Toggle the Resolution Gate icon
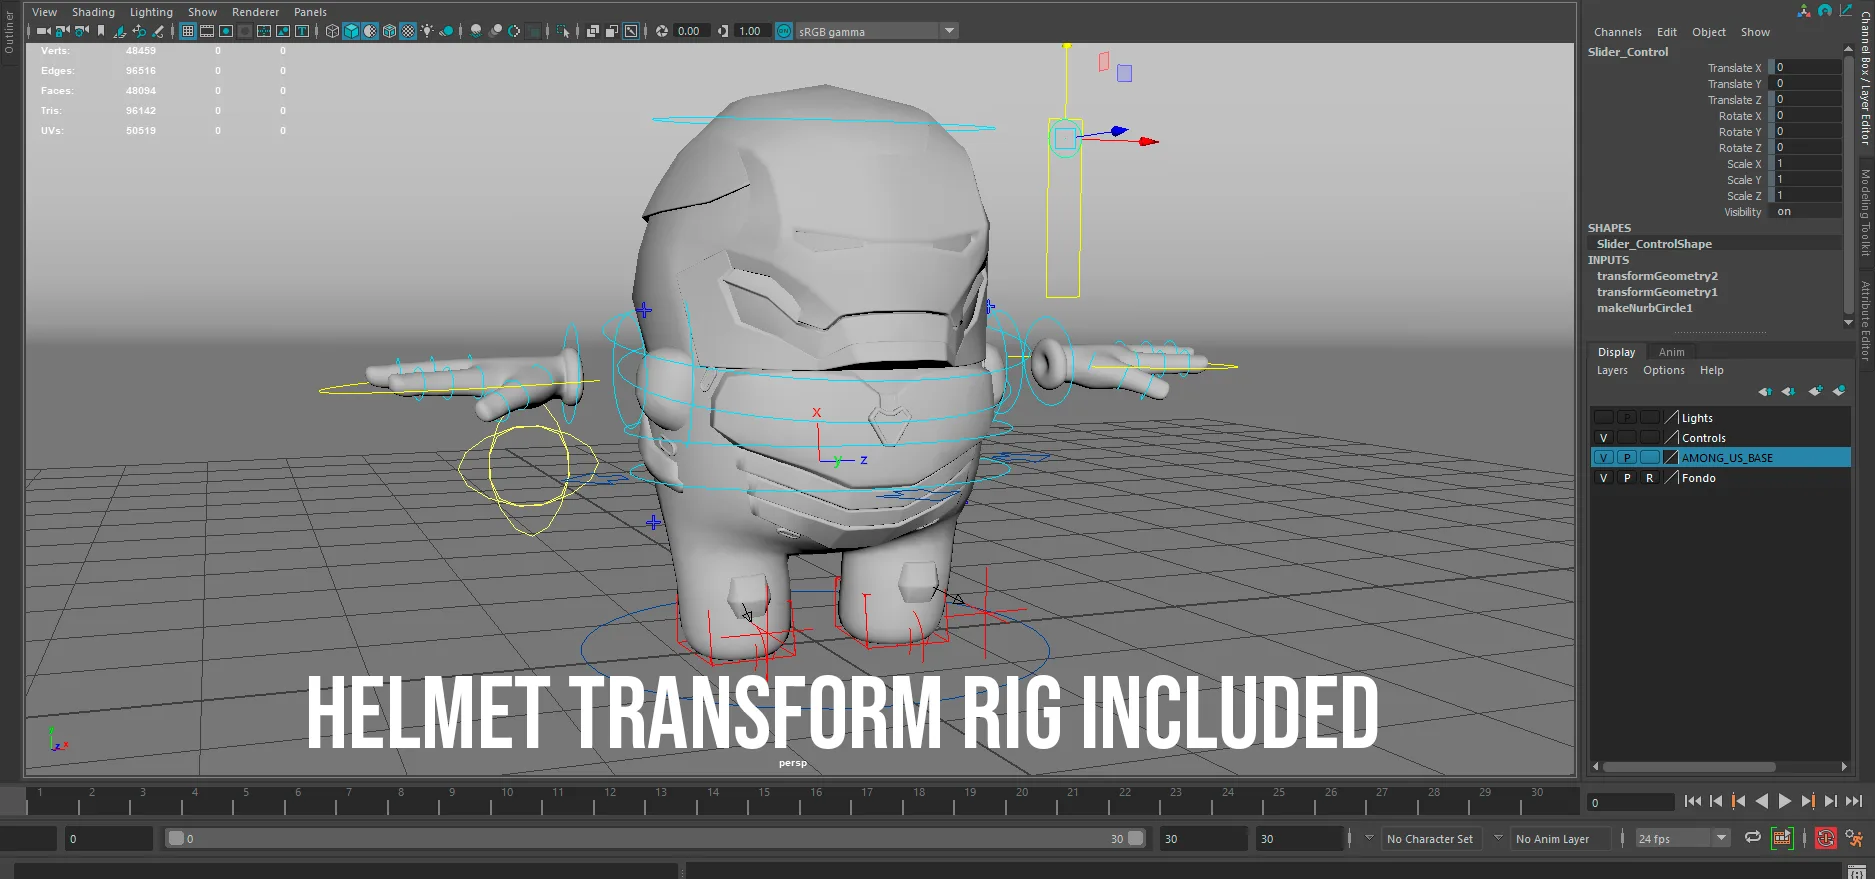The image size is (1875, 879). click(226, 31)
